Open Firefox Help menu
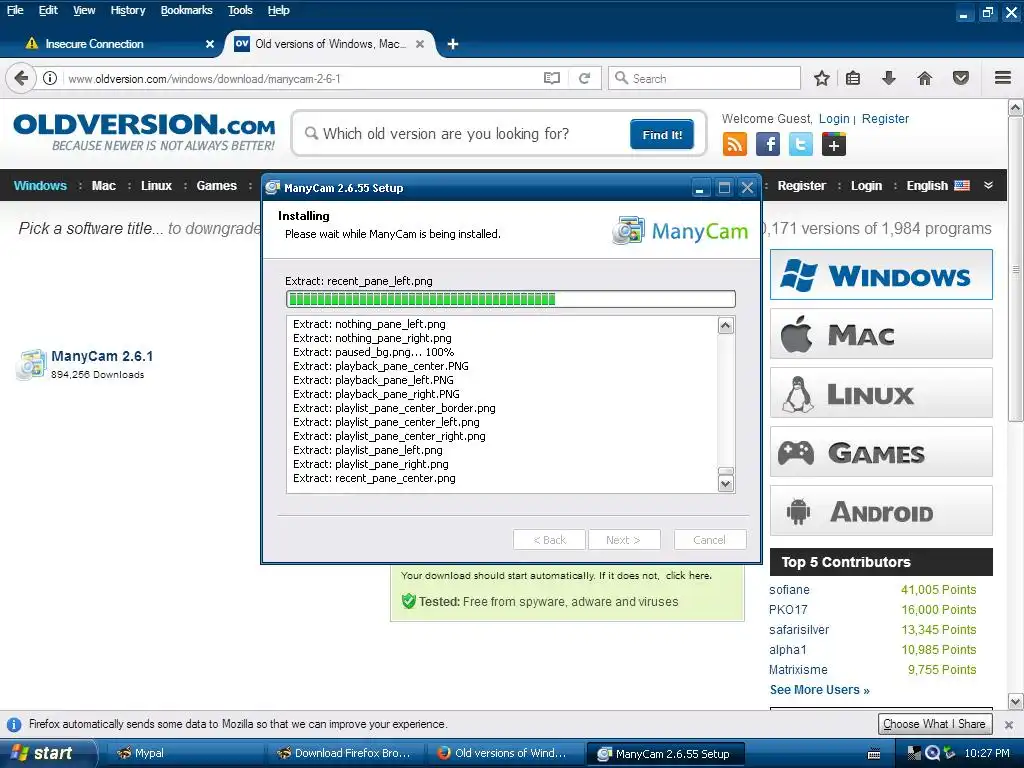 [279, 10]
